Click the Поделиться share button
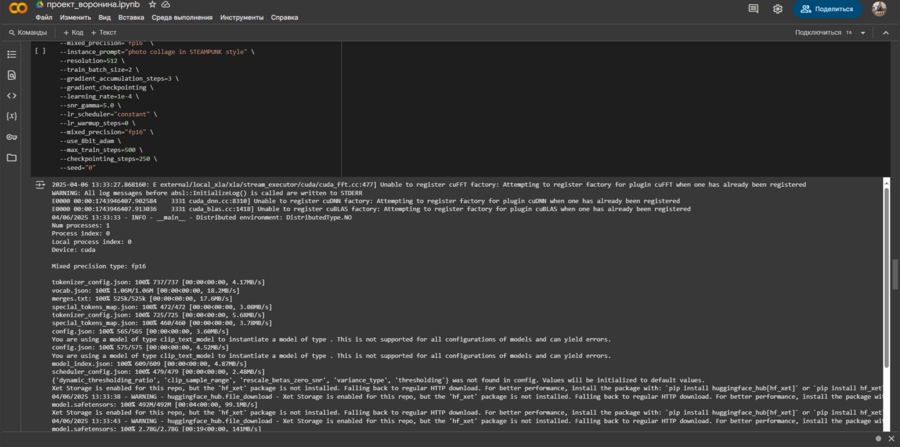The height and width of the screenshot is (447, 900). [x=827, y=9]
